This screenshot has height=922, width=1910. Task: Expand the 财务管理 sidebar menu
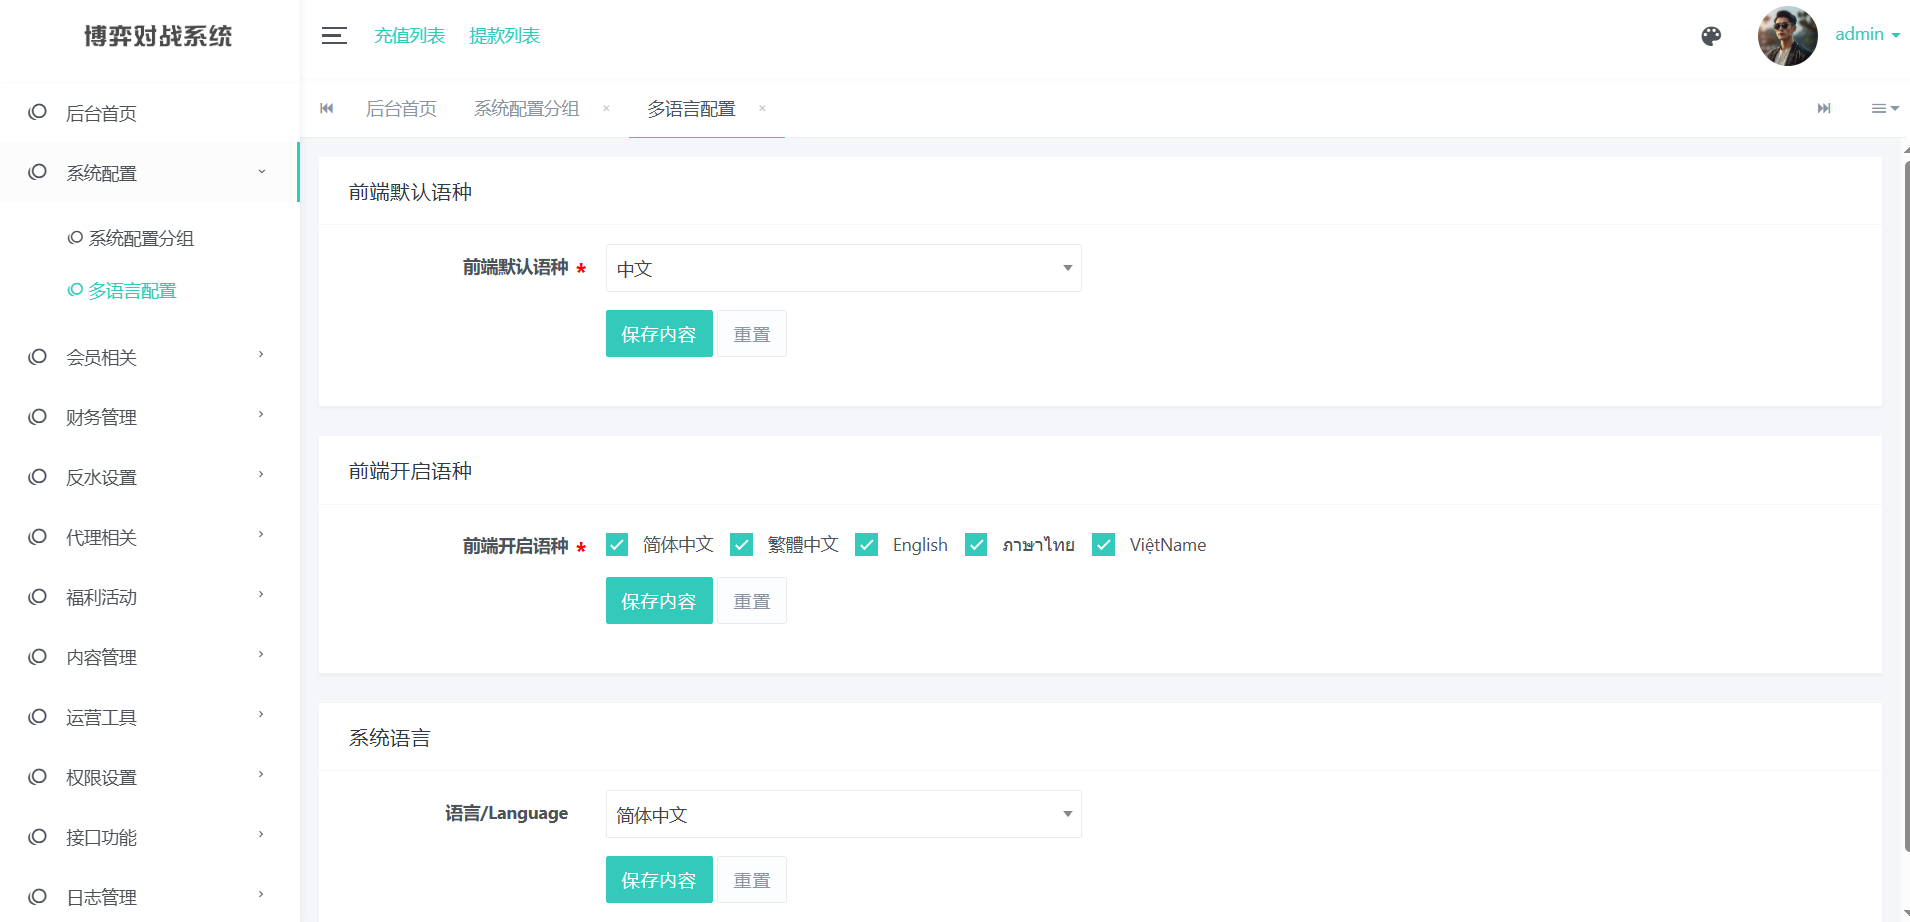click(150, 417)
